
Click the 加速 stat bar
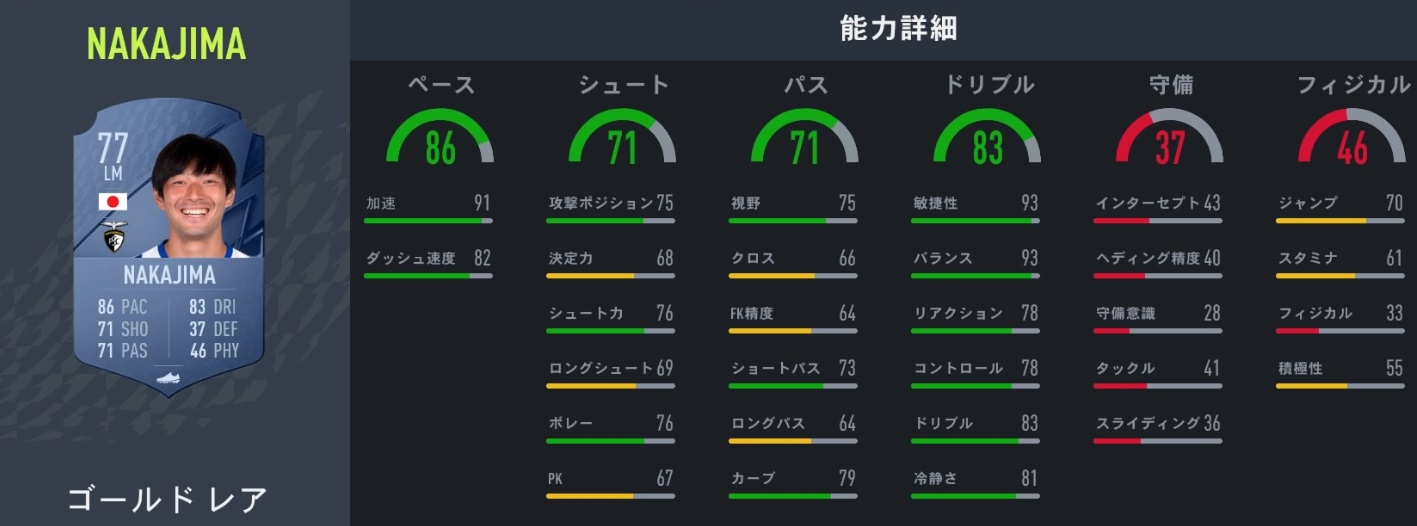[x=427, y=220]
